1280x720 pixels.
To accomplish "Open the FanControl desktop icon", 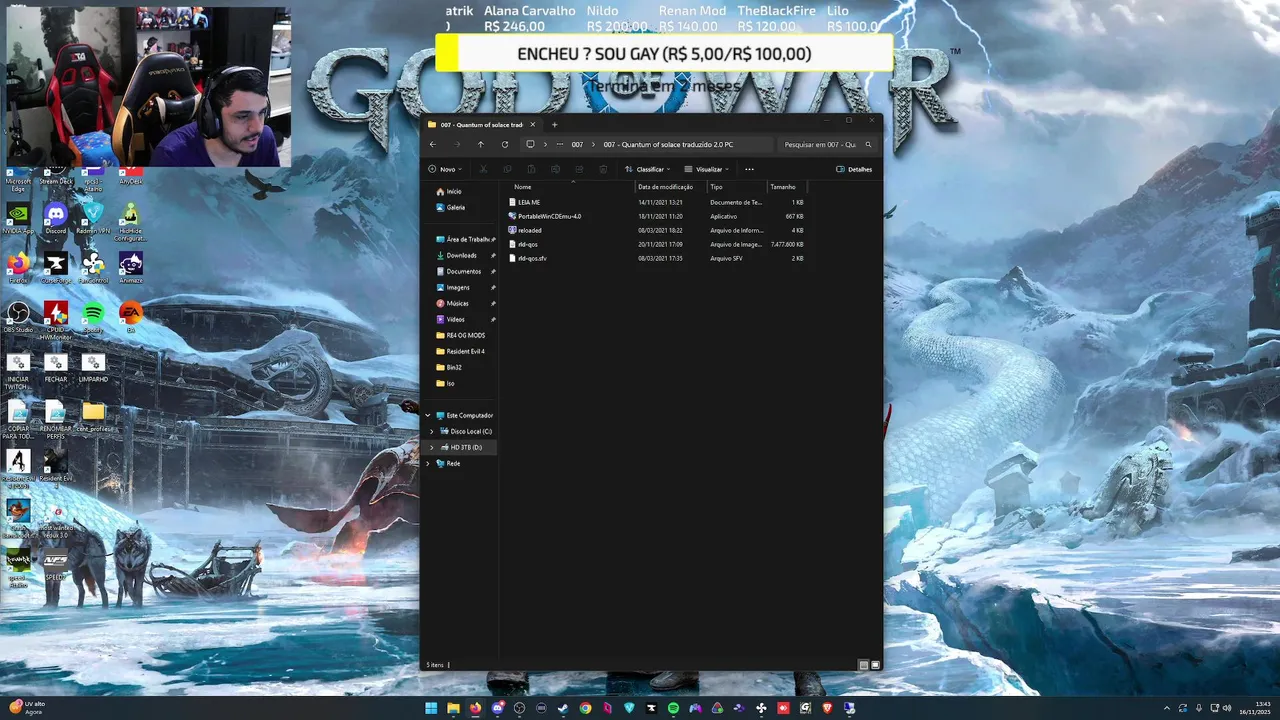I will tap(93, 267).
